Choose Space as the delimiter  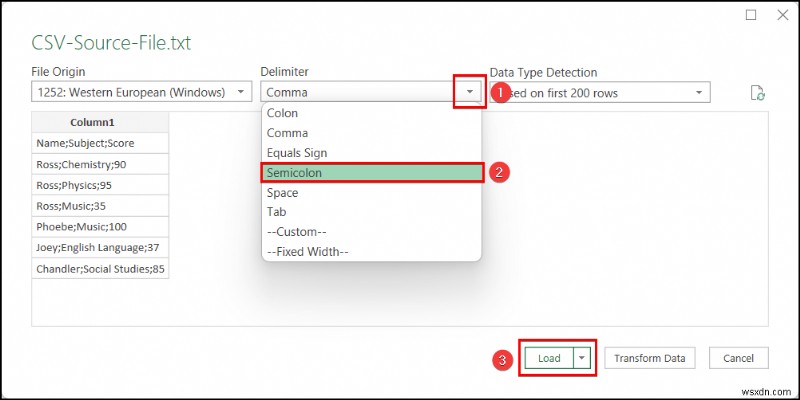[x=372, y=193]
